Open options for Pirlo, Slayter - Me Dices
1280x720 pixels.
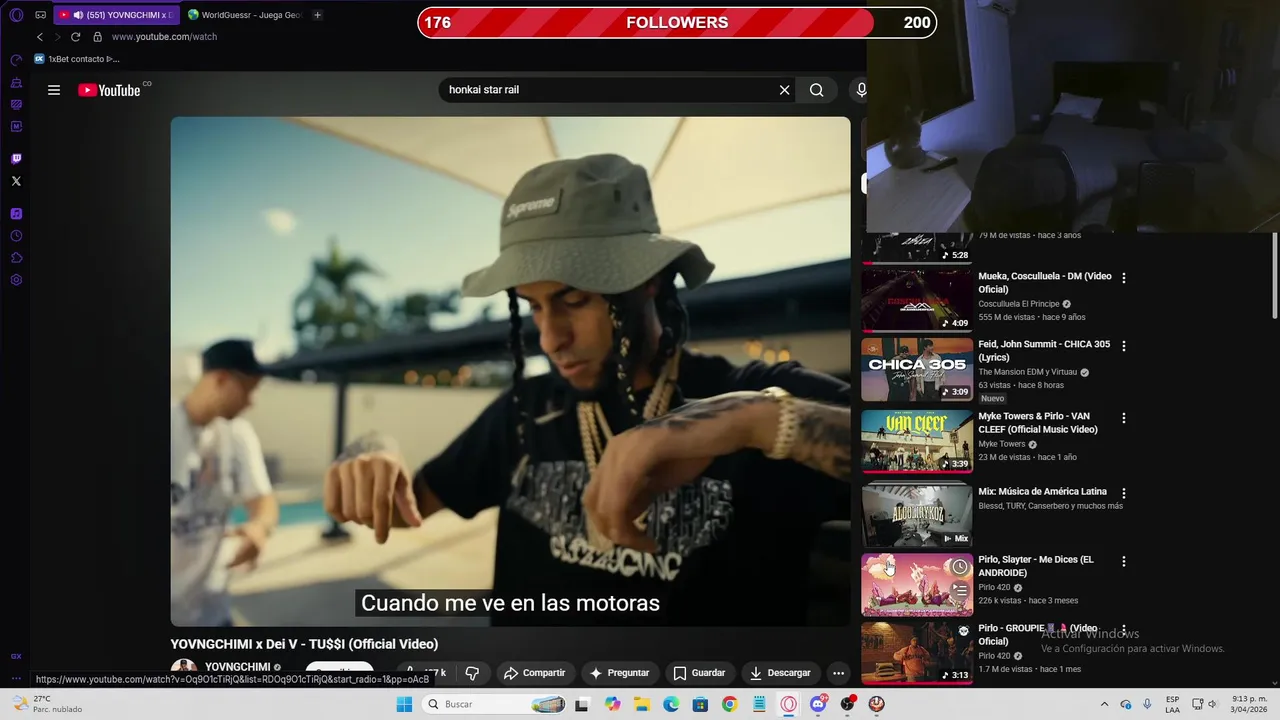1123,561
